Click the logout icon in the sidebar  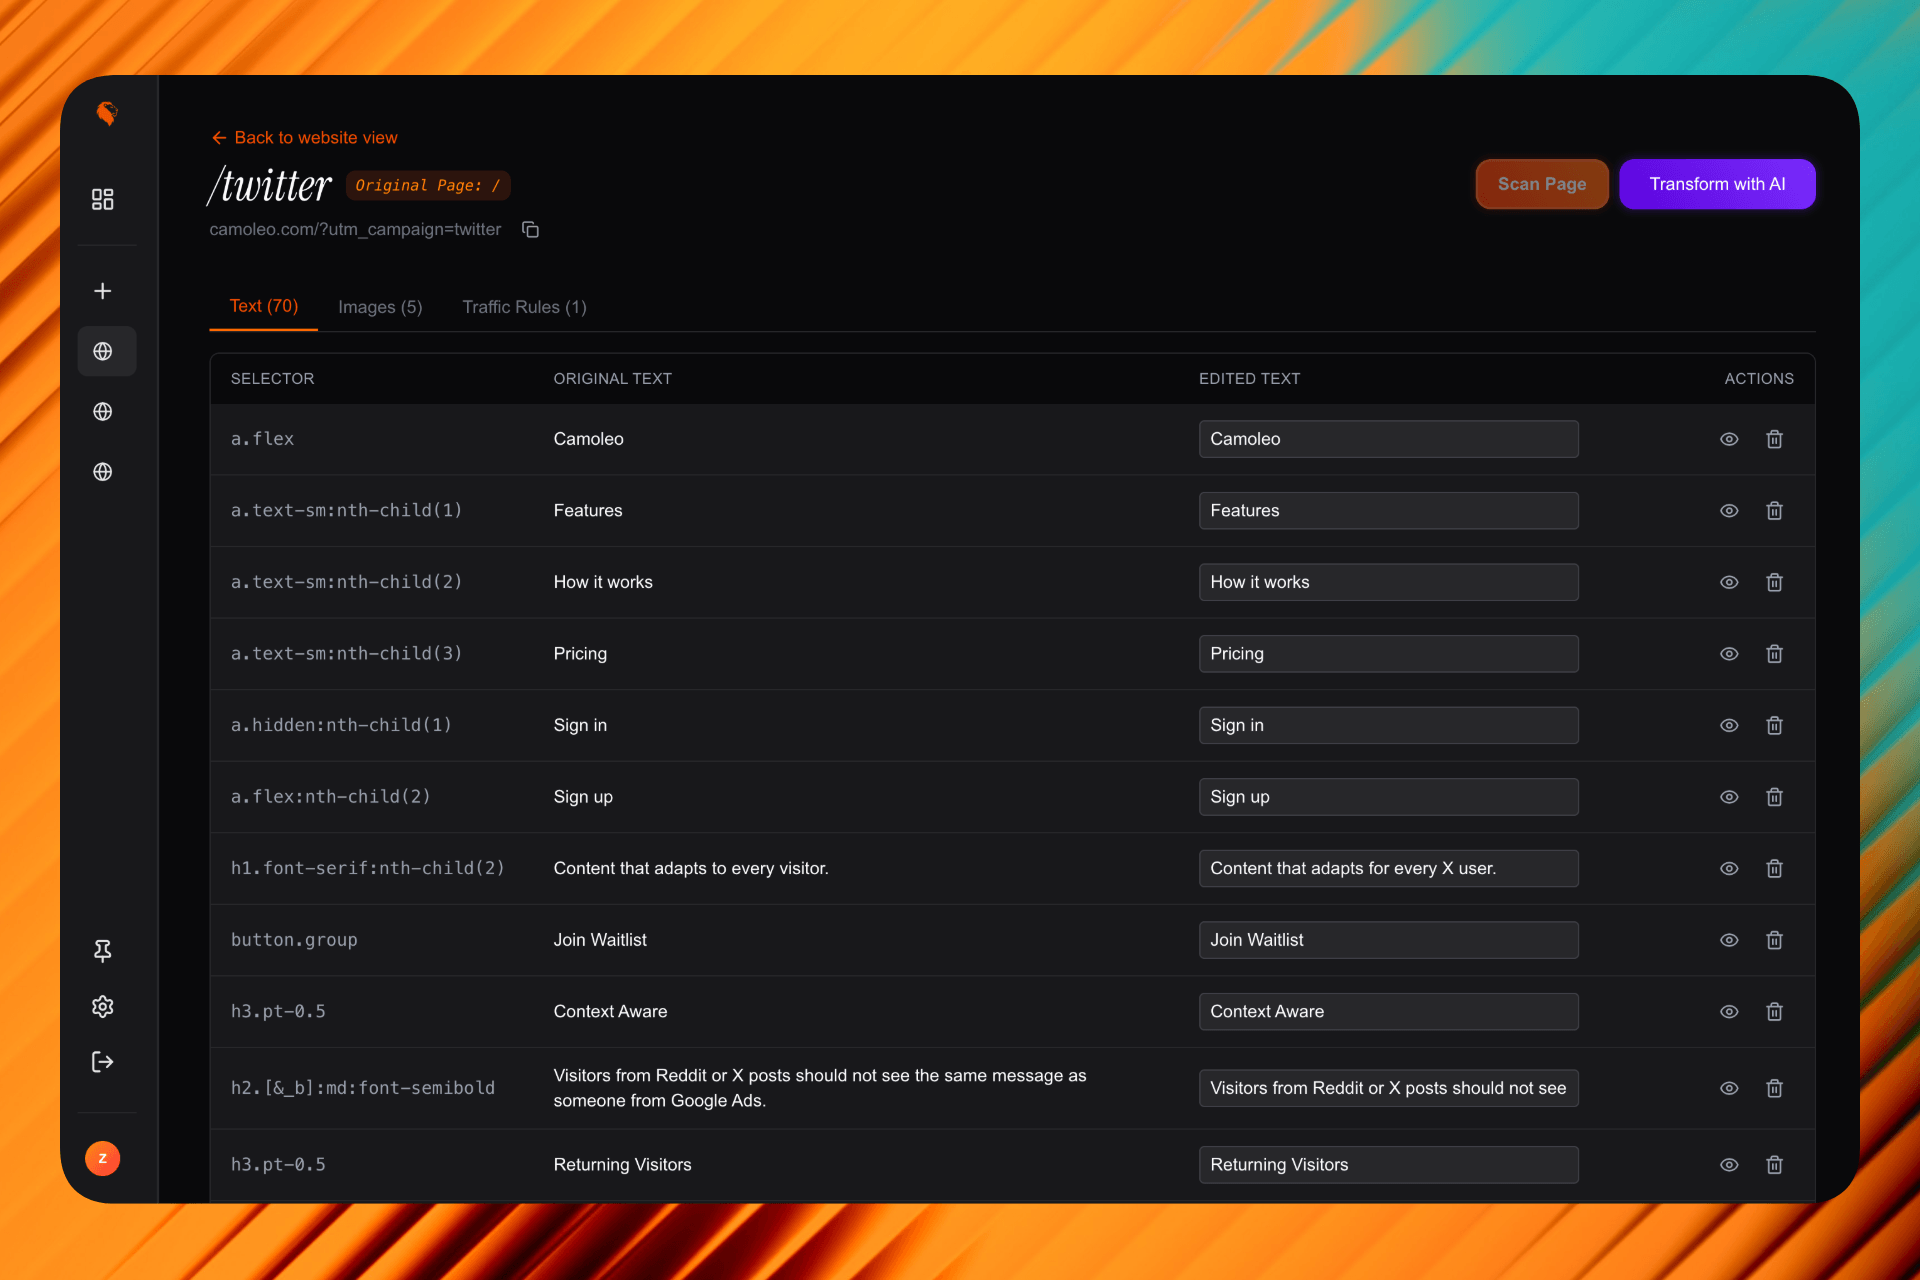point(102,1062)
